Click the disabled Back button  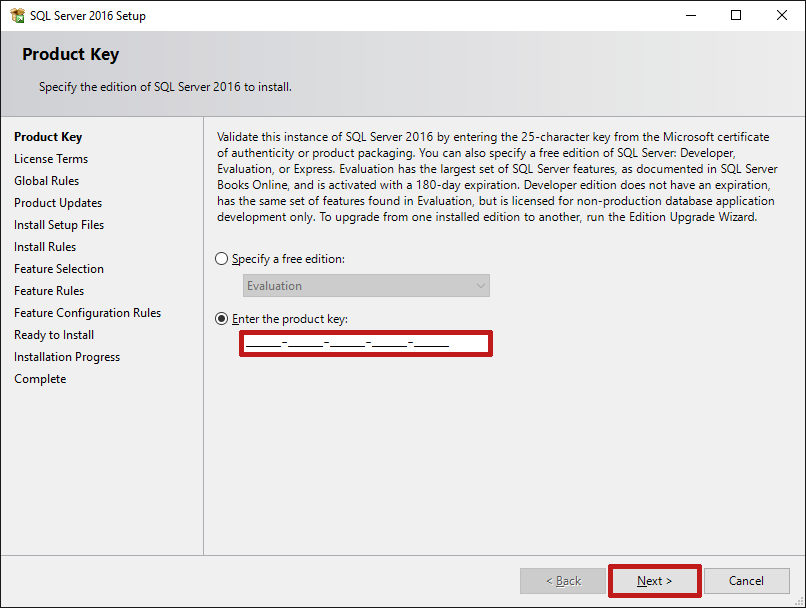point(562,581)
